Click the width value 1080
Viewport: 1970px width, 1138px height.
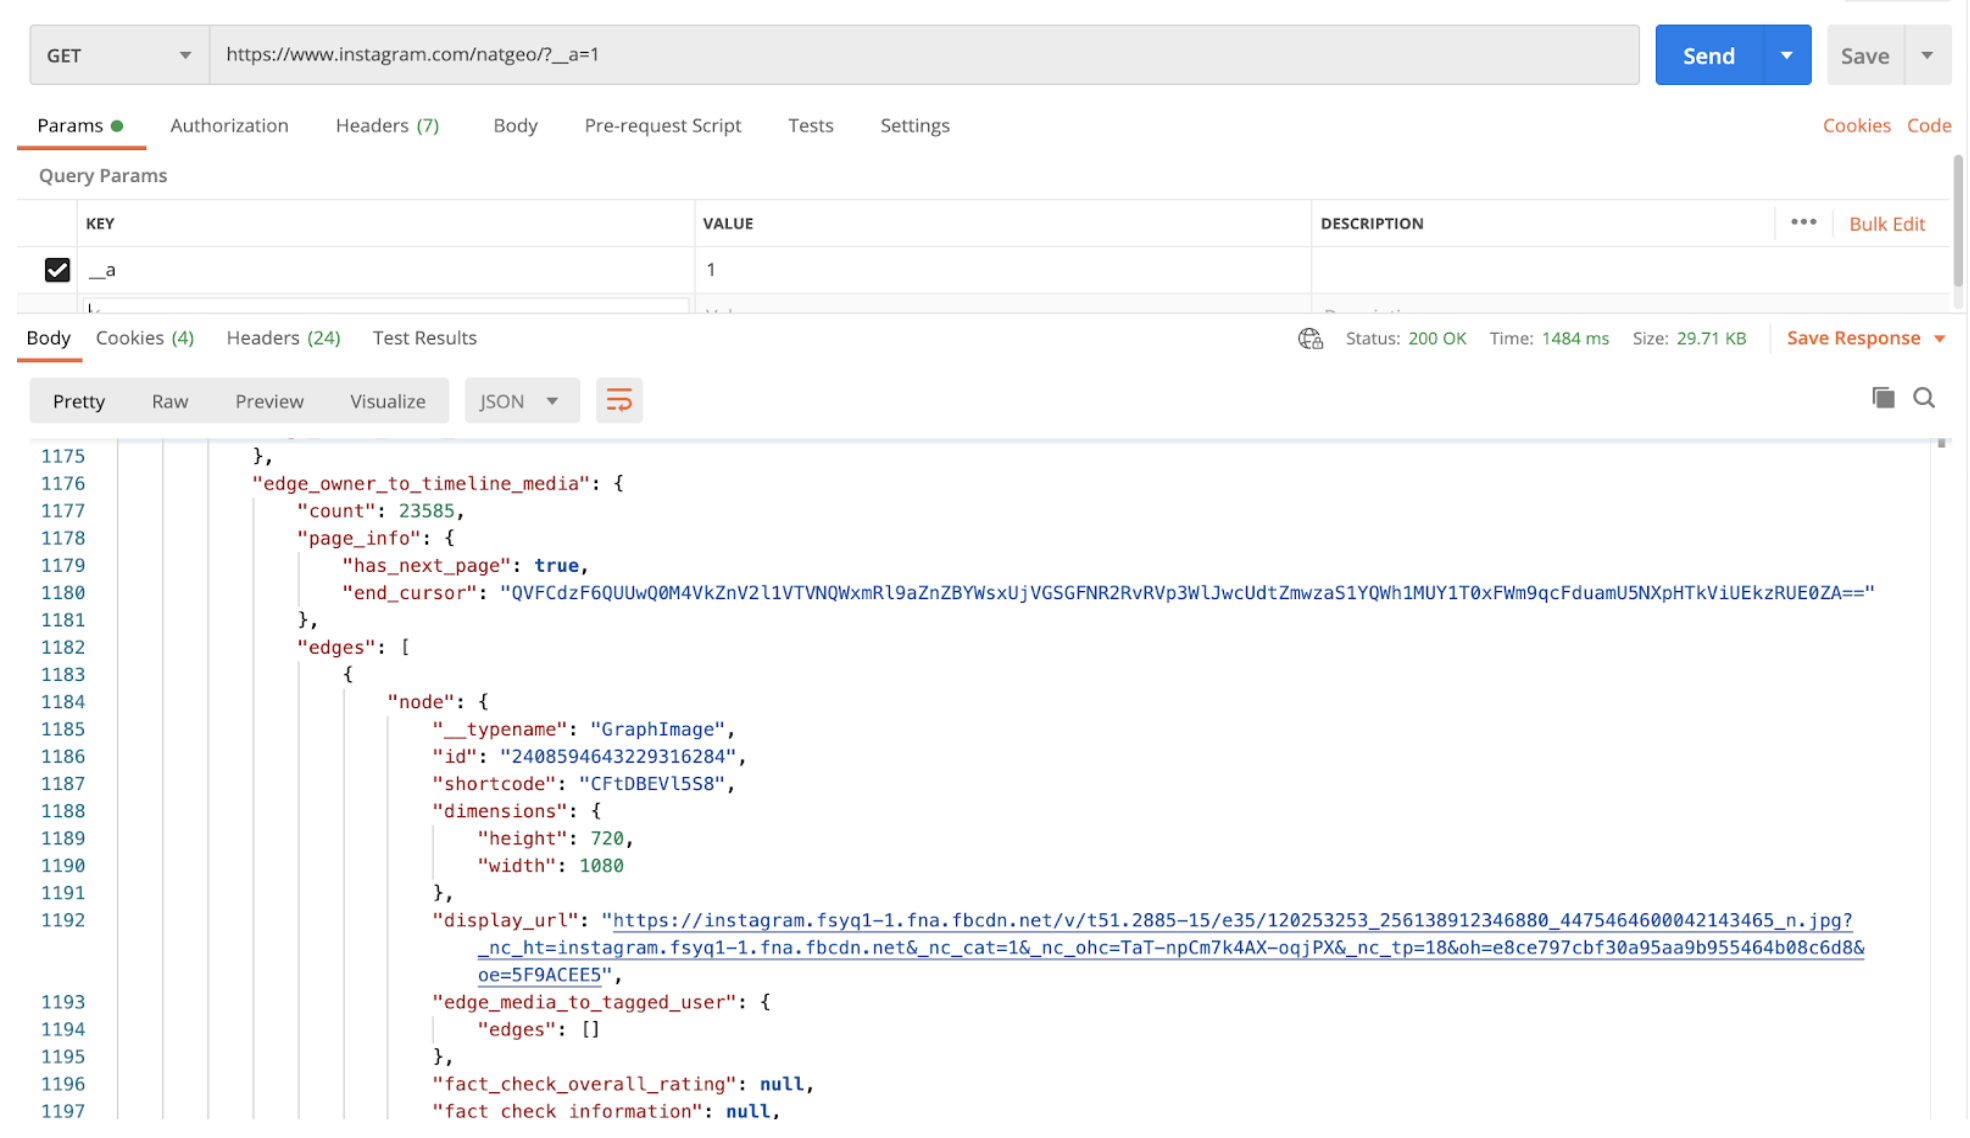pos(601,866)
